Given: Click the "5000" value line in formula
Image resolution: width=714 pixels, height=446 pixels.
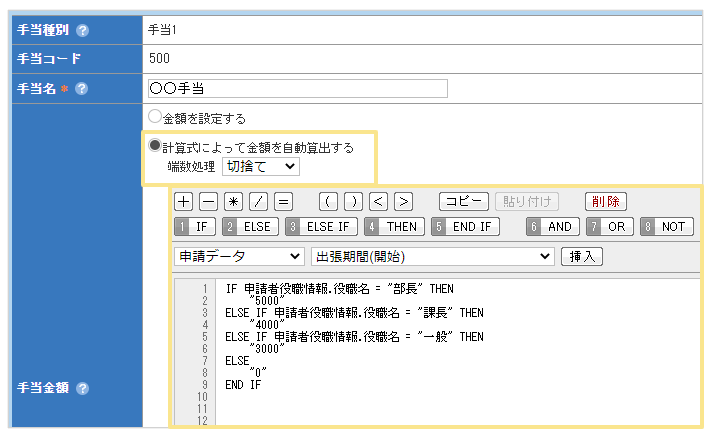Looking at the screenshot, I should (x=267, y=301).
